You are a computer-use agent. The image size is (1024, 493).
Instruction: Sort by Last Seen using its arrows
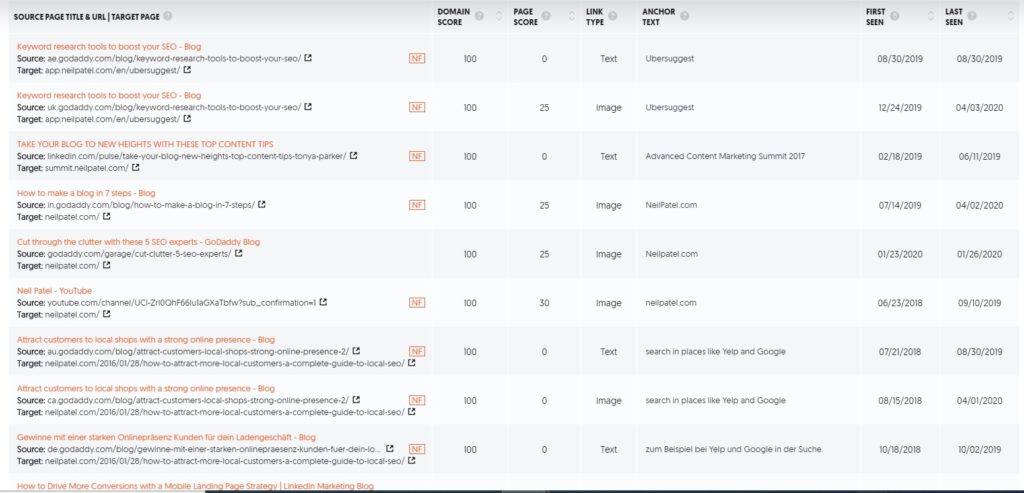click(1010, 16)
